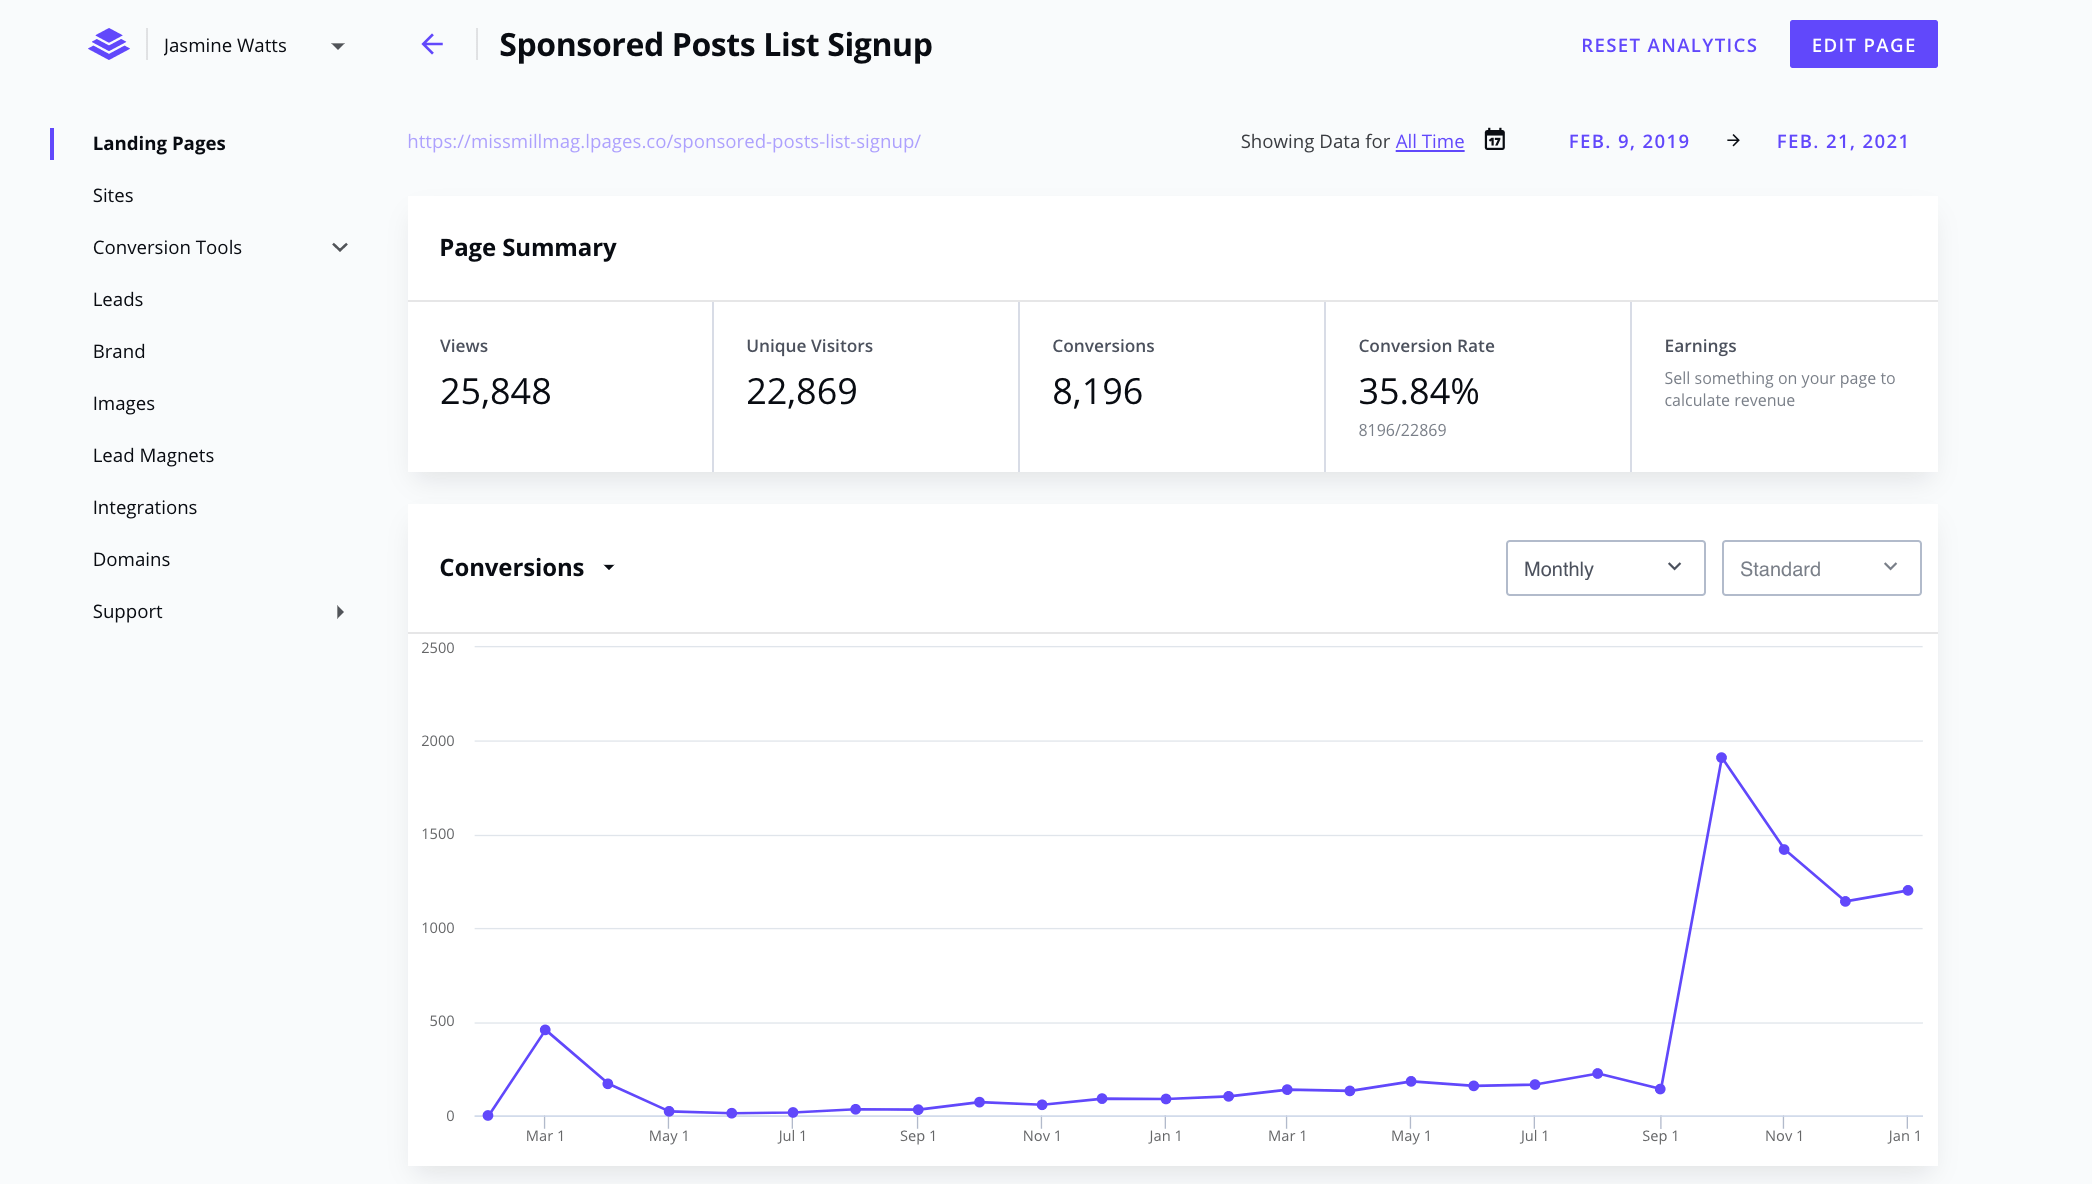
Task: Click the date range forward arrow icon
Action: 1731,139
